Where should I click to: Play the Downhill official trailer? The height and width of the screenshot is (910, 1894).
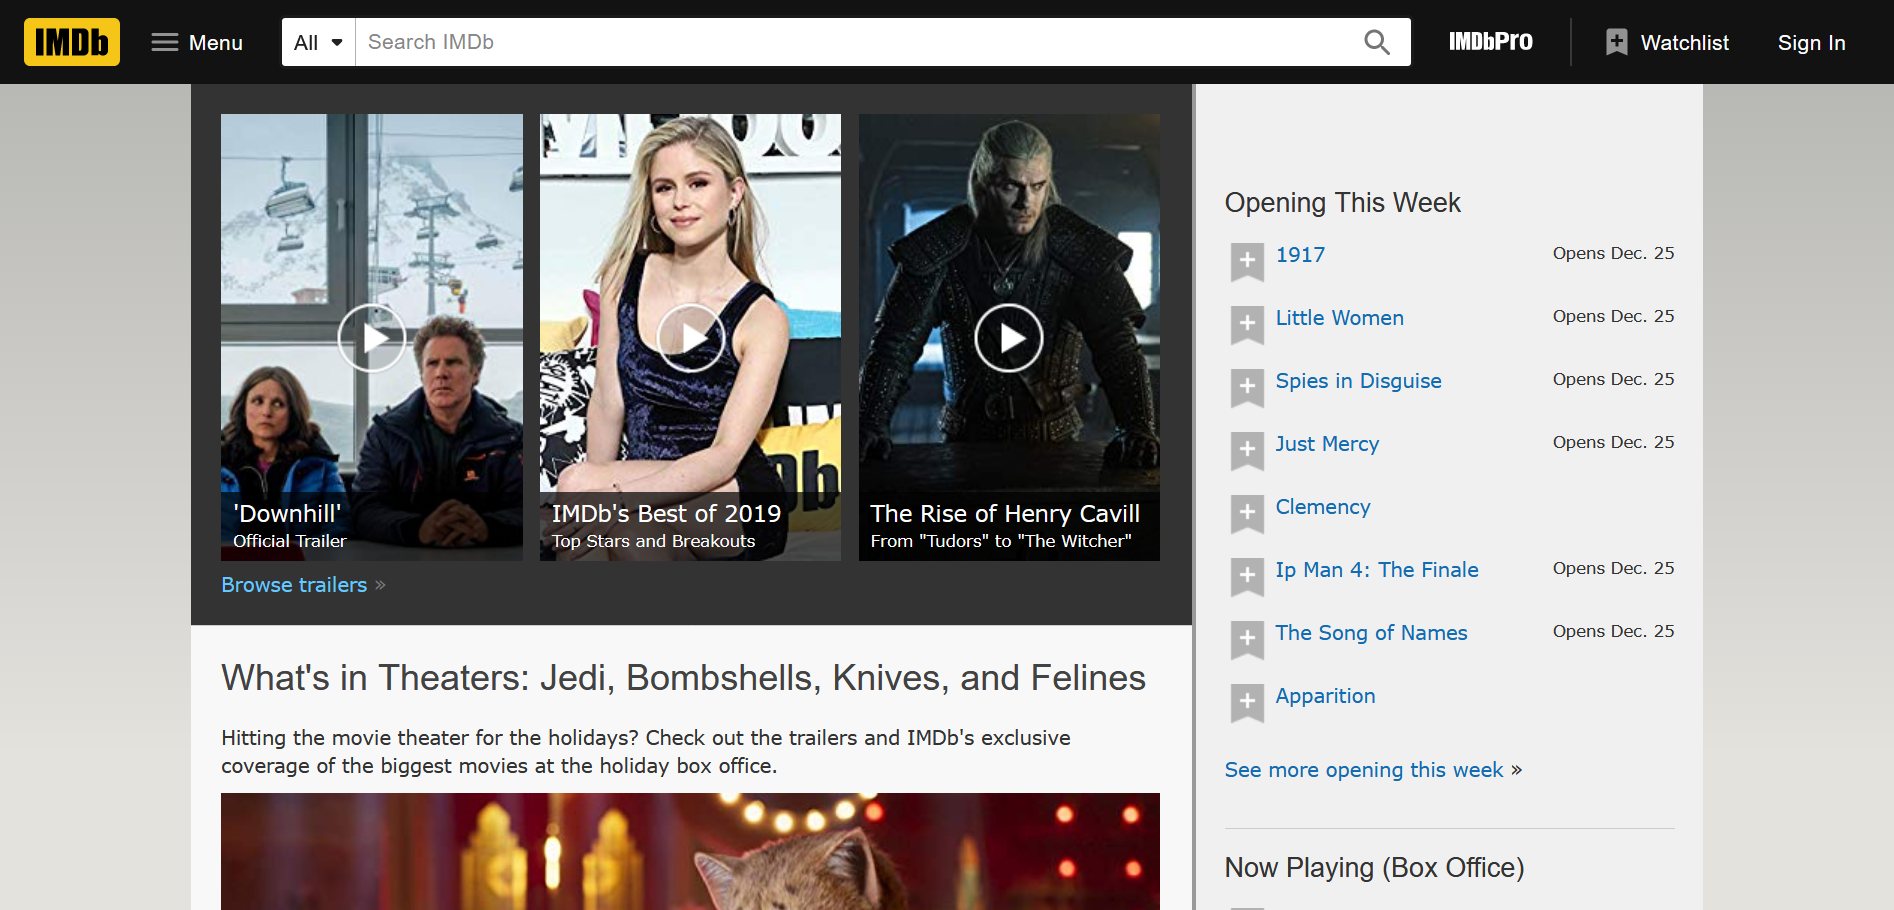pos(371,337)
